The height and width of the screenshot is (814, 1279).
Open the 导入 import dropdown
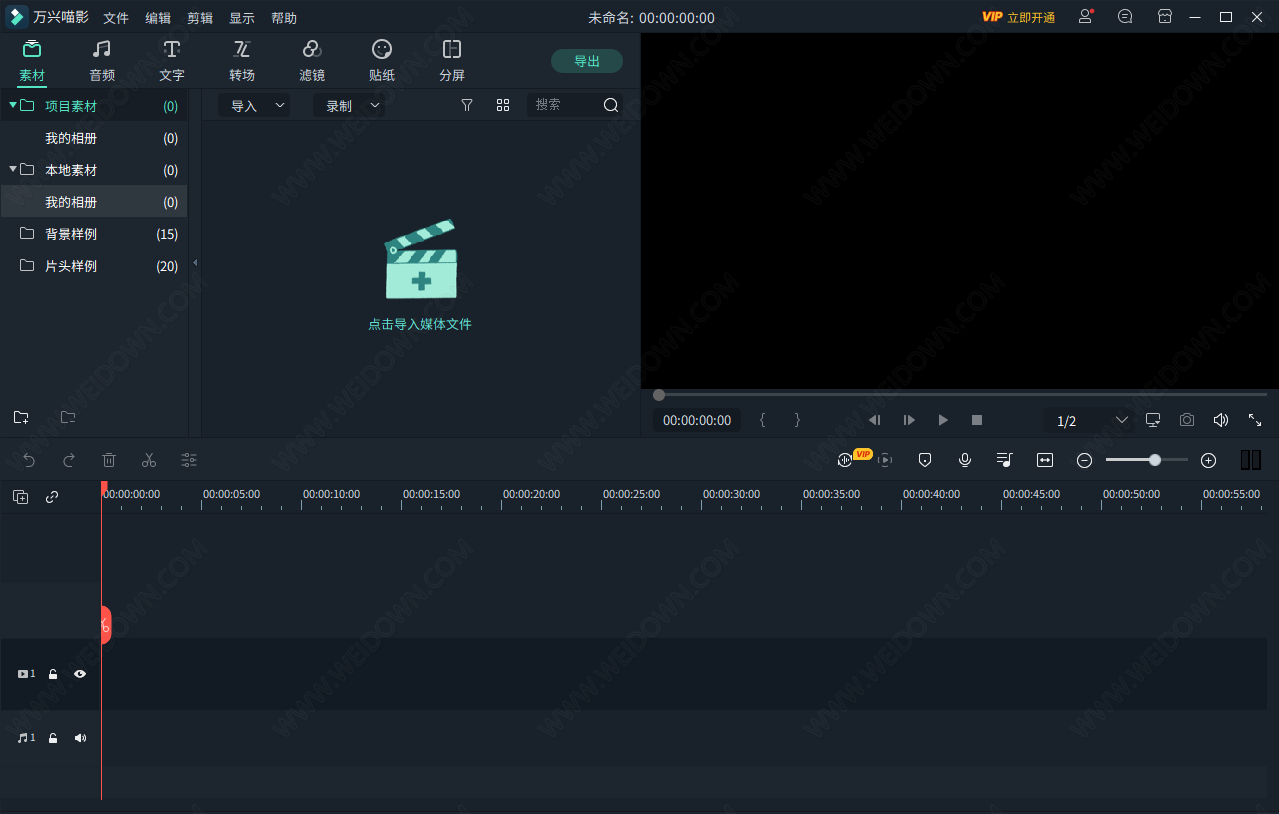(254, 105)
